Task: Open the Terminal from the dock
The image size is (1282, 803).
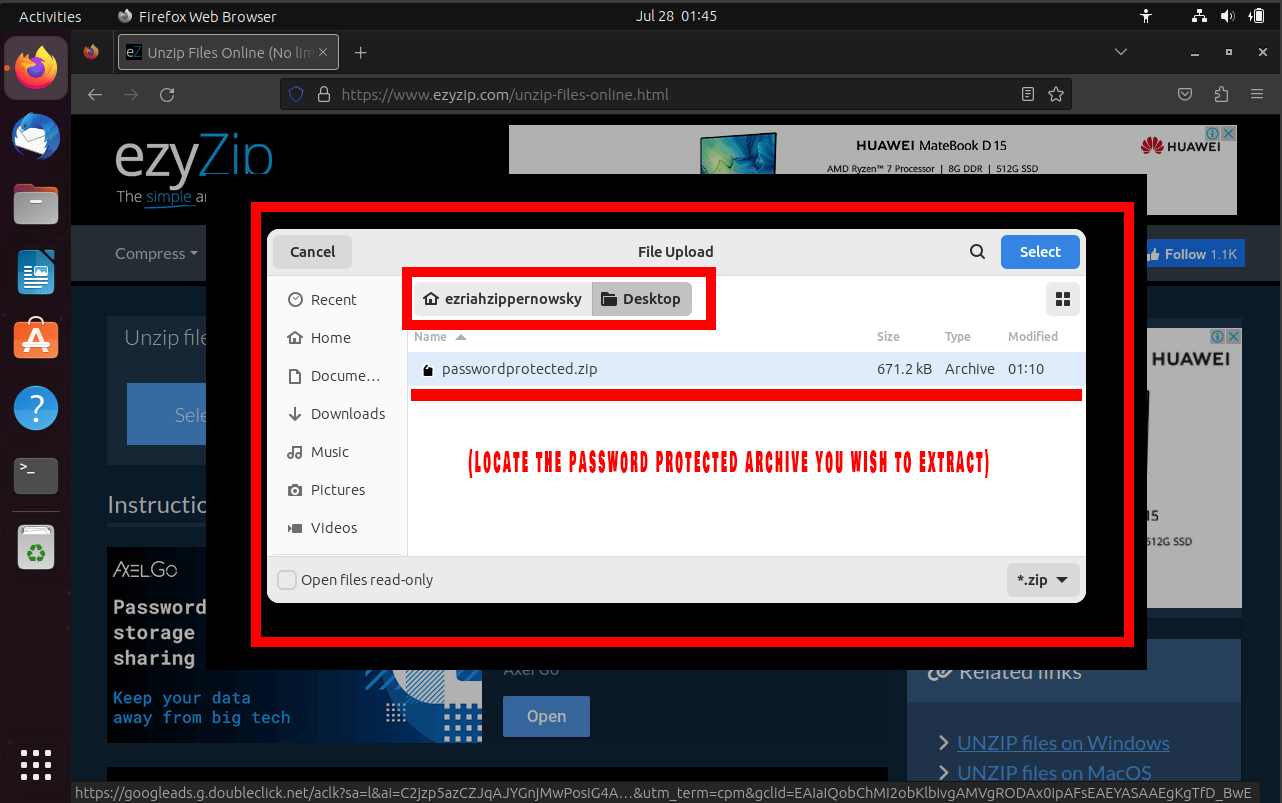Action: [35, 476]
